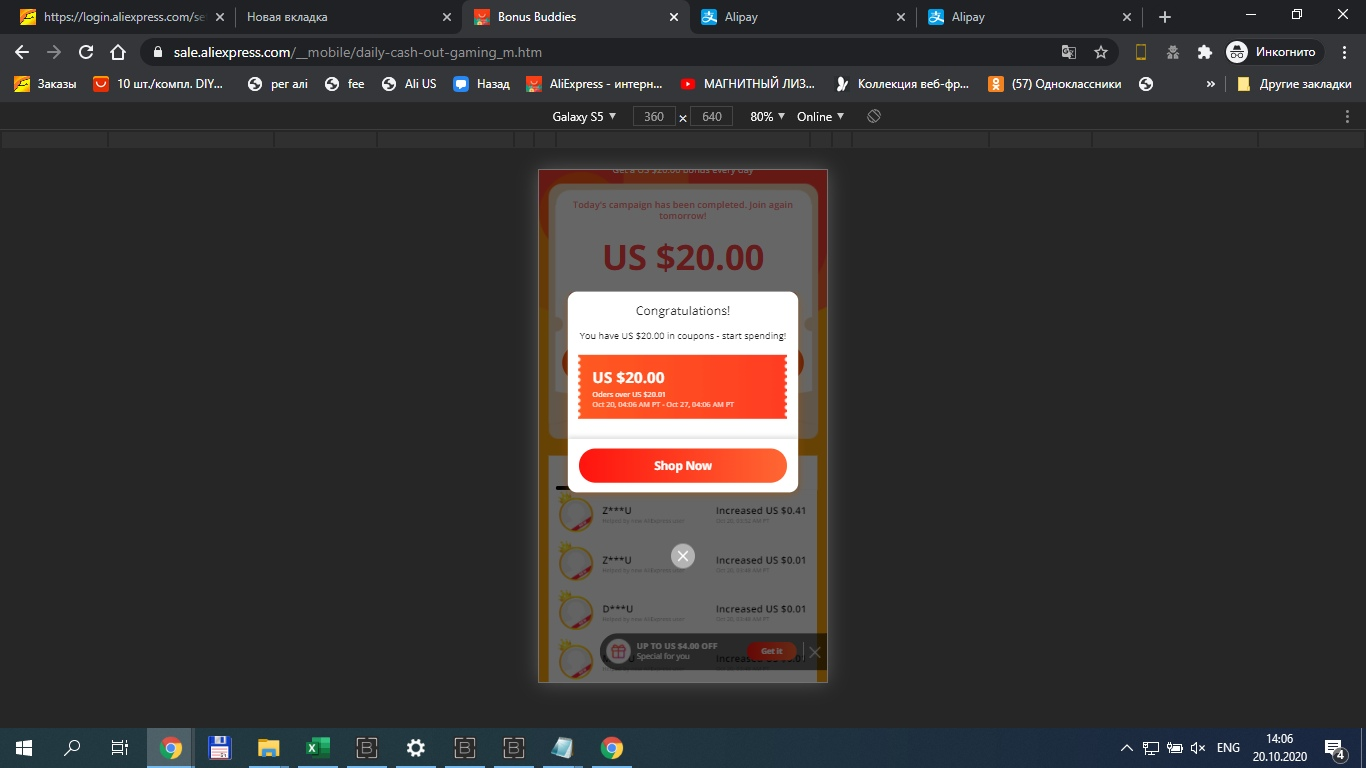Expand the hidden bookmarks chevron
The height and width of the screenshot is (768, 1366).
(1211, 84)
